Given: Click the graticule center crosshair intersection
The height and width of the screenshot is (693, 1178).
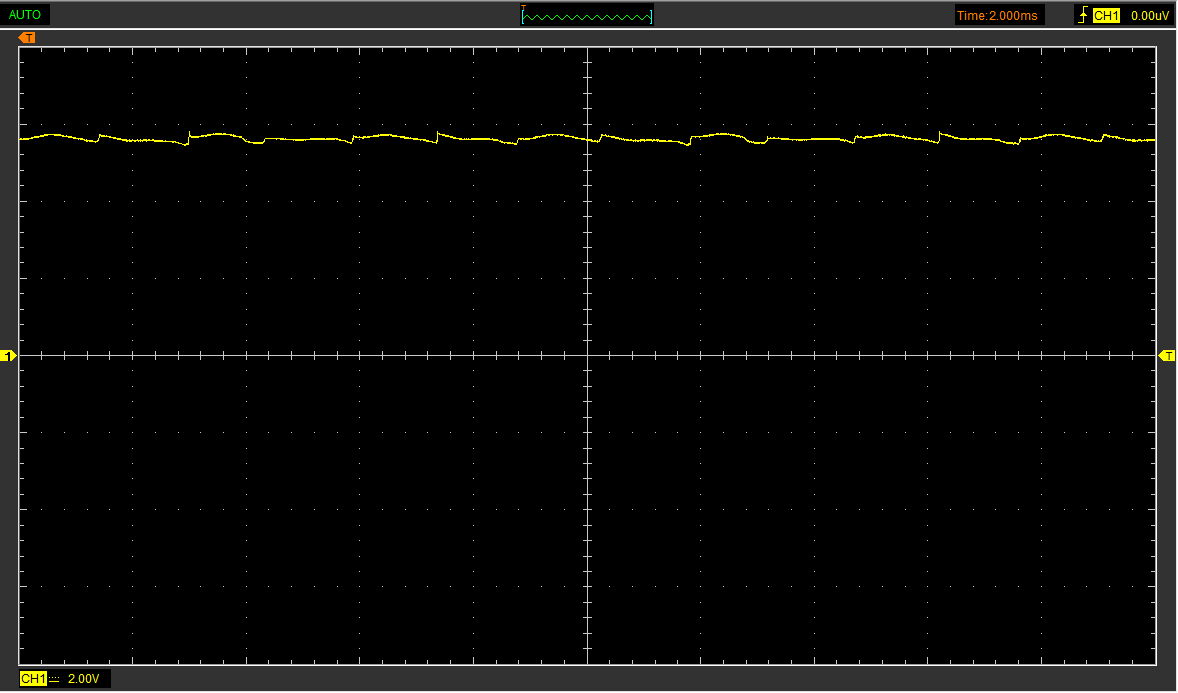Looking at the screenshot, I should (x=587, y=356).
